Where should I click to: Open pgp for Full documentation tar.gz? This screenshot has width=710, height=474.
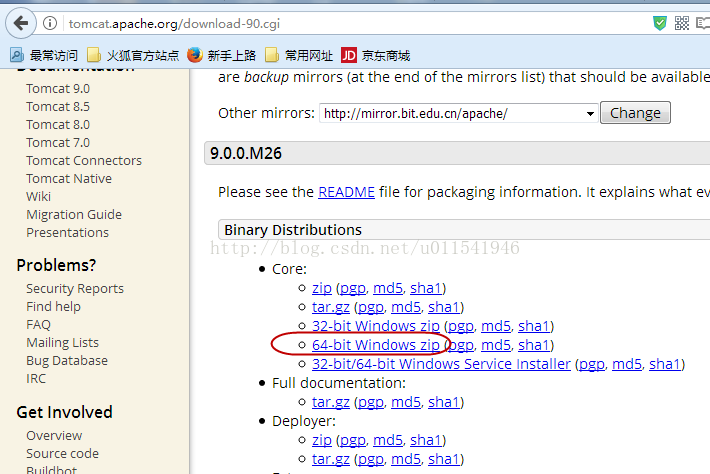point(371,402)
